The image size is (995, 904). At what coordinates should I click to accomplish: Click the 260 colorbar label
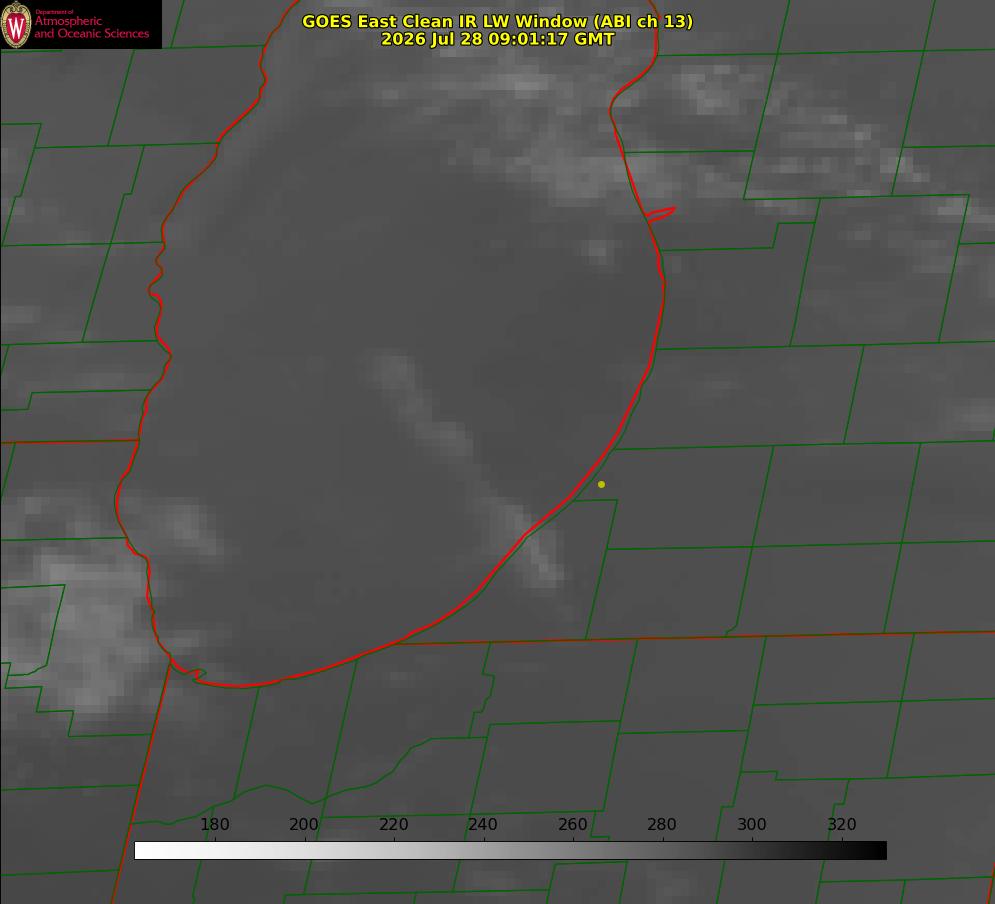[572, 824]
